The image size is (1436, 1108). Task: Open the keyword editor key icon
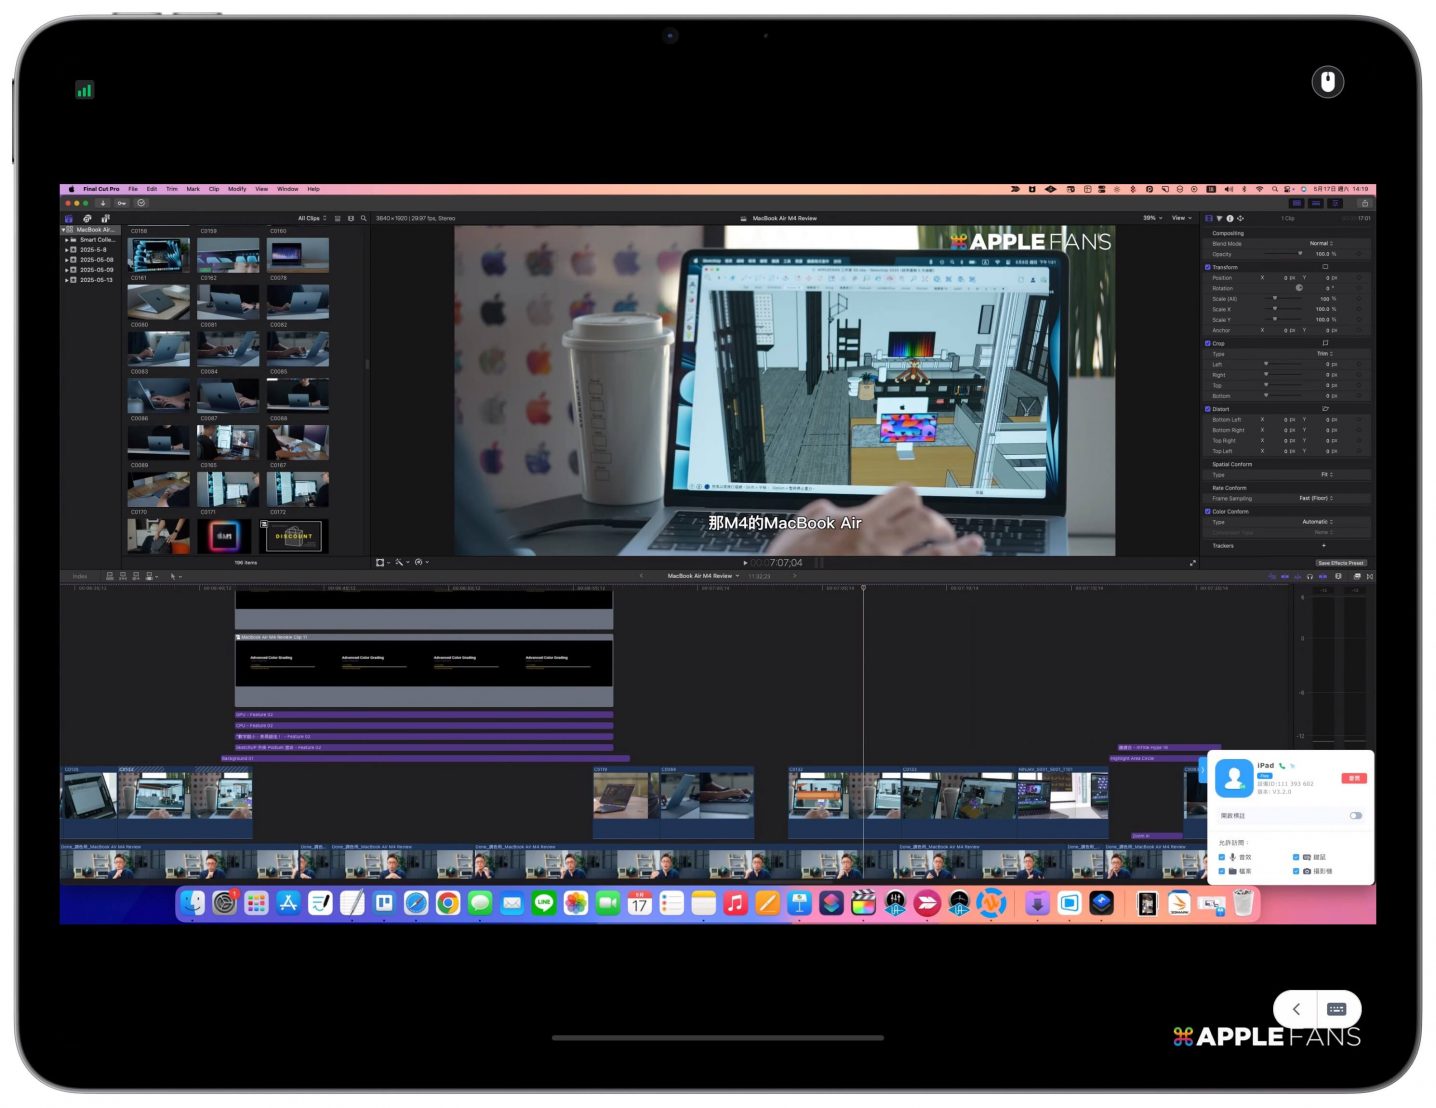[x=122, y=203]
